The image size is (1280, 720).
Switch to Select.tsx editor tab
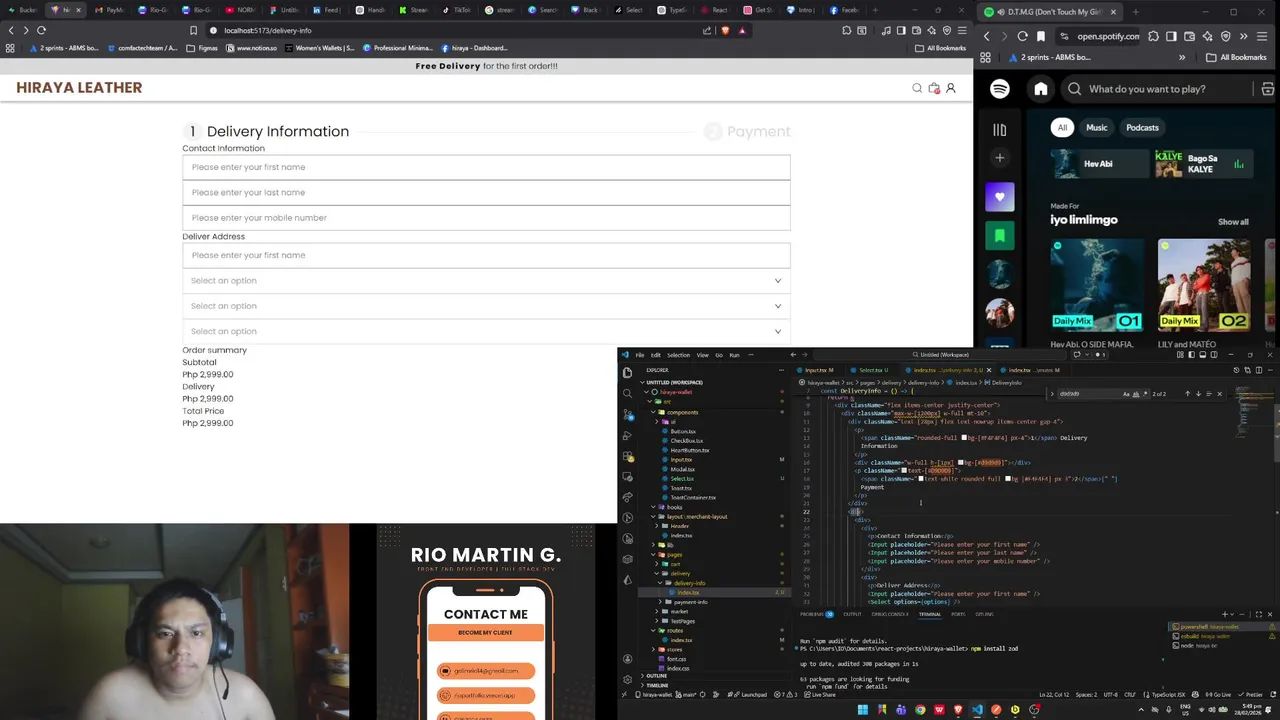(873, 370)
